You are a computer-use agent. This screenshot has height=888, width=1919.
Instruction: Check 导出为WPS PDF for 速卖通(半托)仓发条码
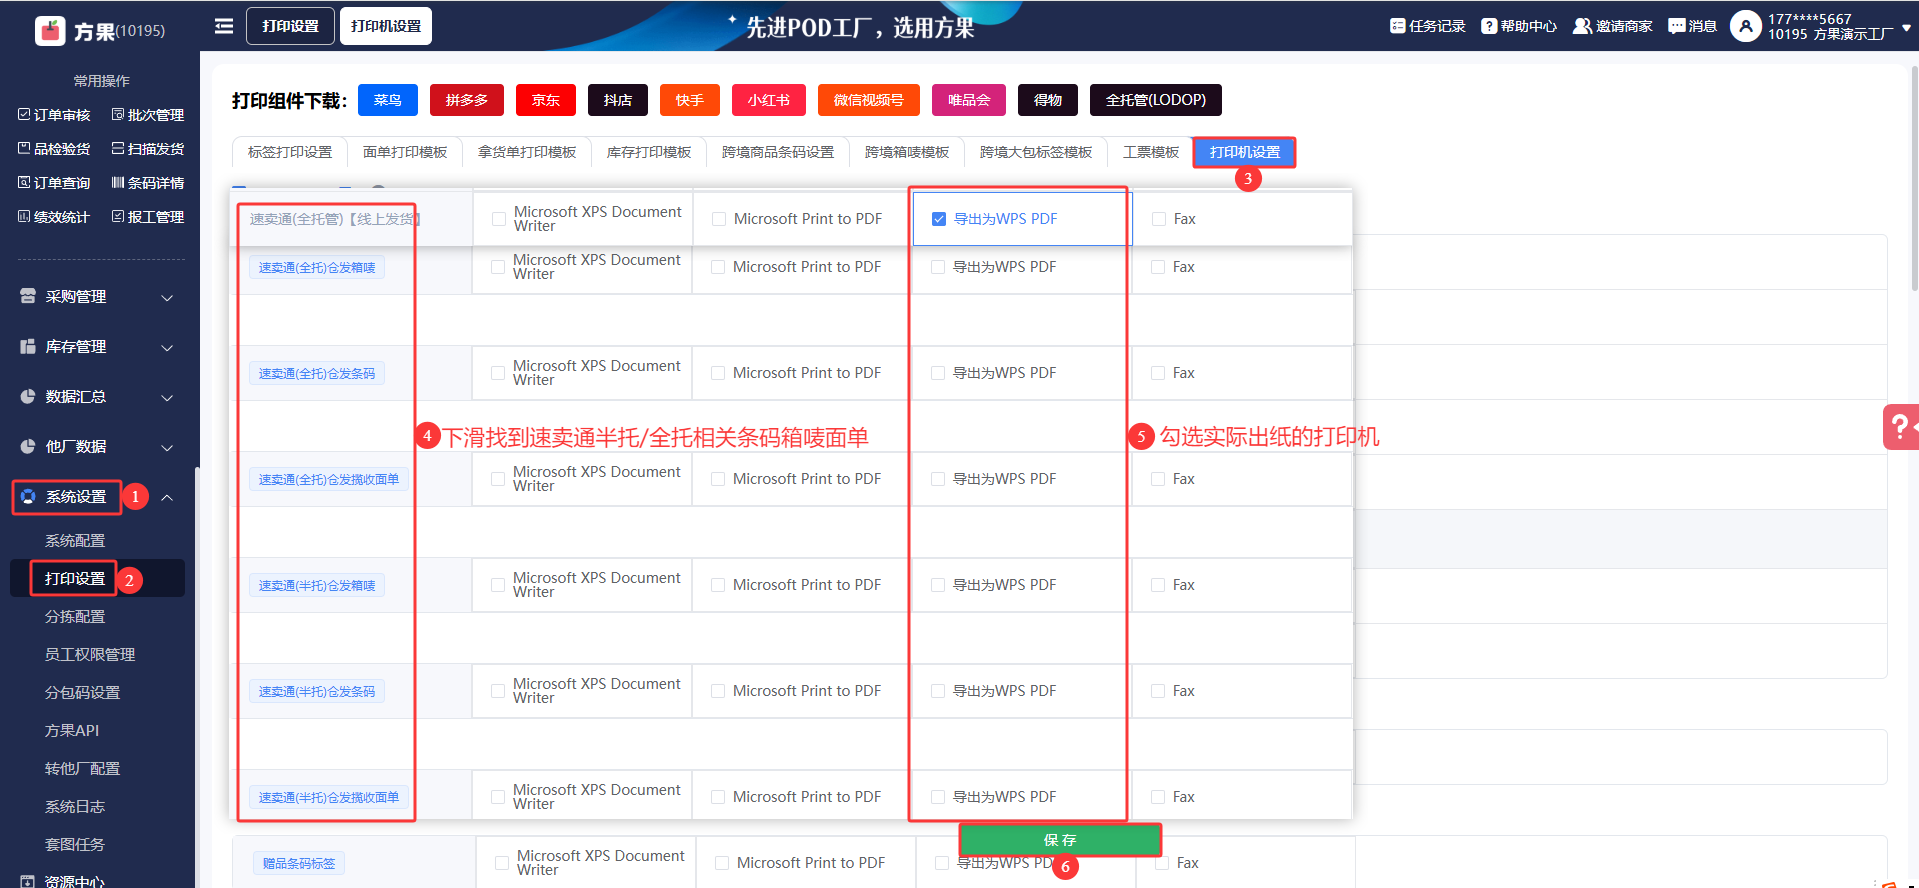(x=938, y=691)
